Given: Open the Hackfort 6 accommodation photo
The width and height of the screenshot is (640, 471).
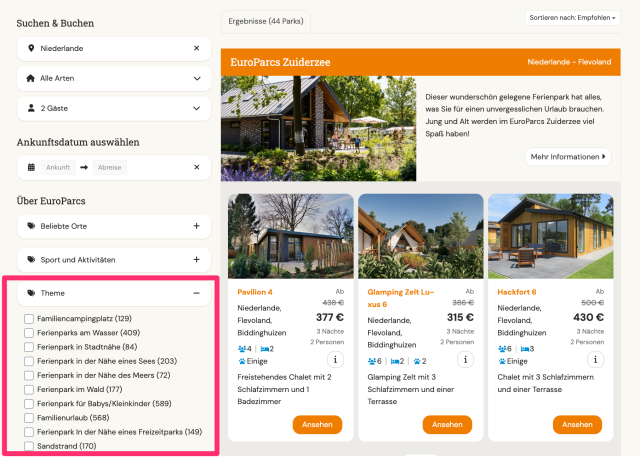Looking at the screenshot, I should click(x=551, y=236).
